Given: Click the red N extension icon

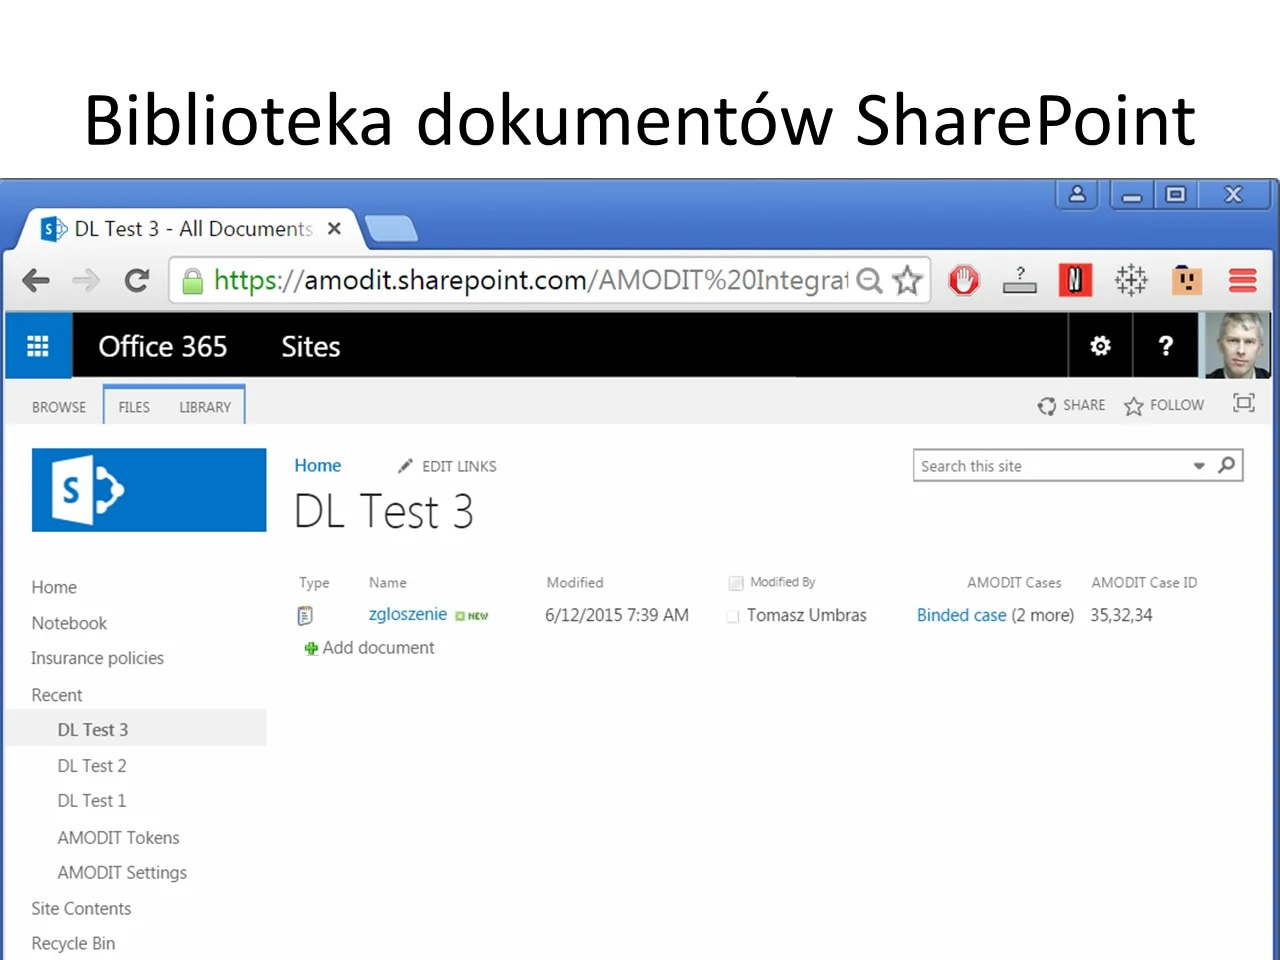Looking at the screenshot, I should click(1075, 281).
